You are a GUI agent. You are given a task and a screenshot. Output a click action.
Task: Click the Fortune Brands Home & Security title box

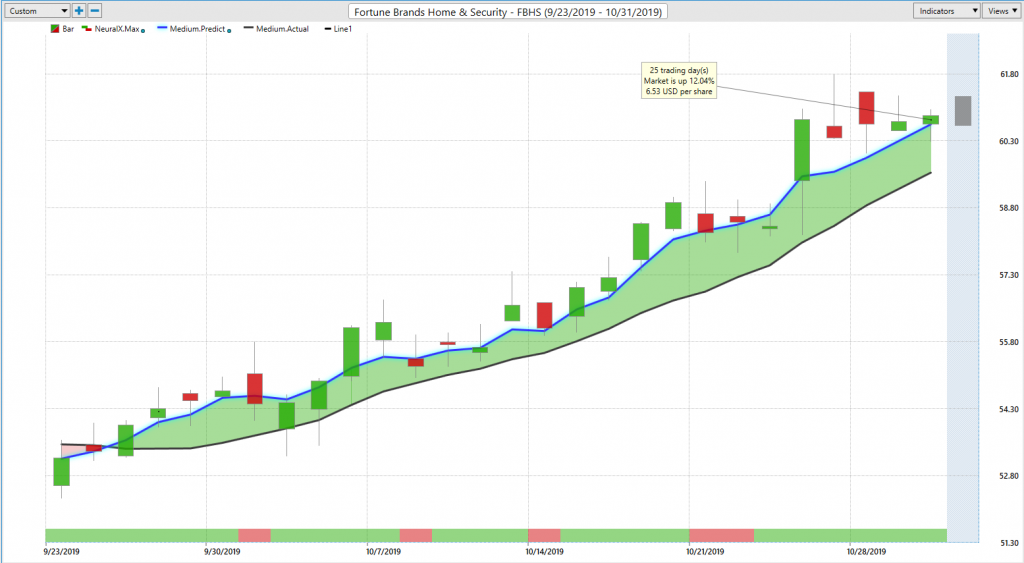[507, 12]
